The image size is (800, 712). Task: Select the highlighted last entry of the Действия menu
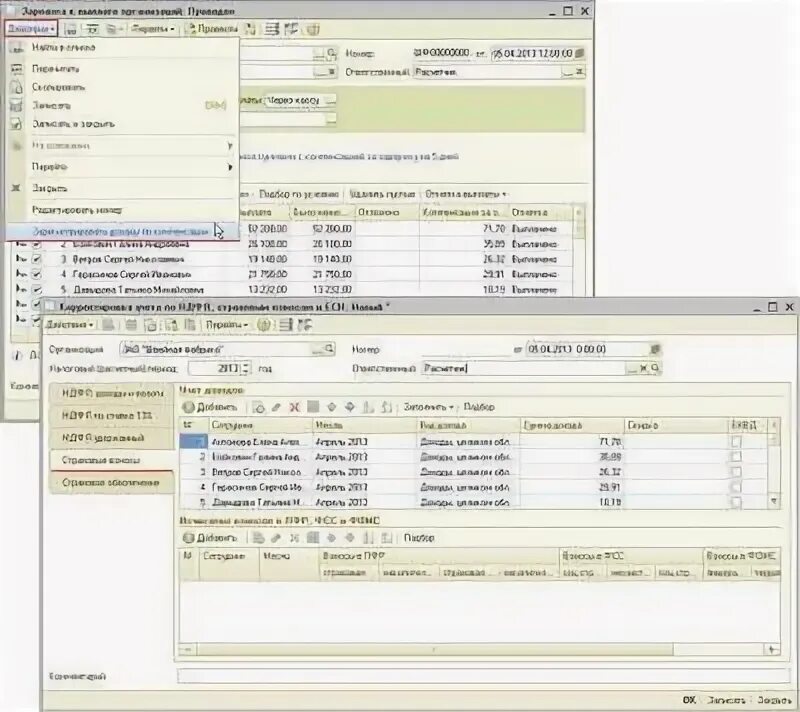122,231
